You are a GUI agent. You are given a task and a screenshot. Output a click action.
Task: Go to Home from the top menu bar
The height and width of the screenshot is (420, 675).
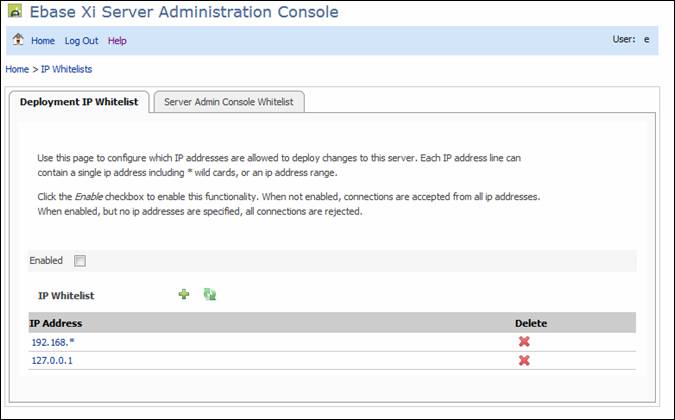coord(43,41)
